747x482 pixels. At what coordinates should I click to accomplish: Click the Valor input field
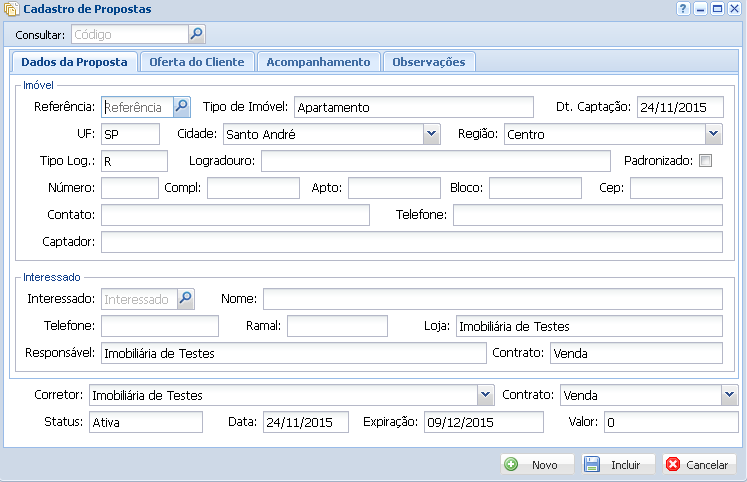coord(670,422)
